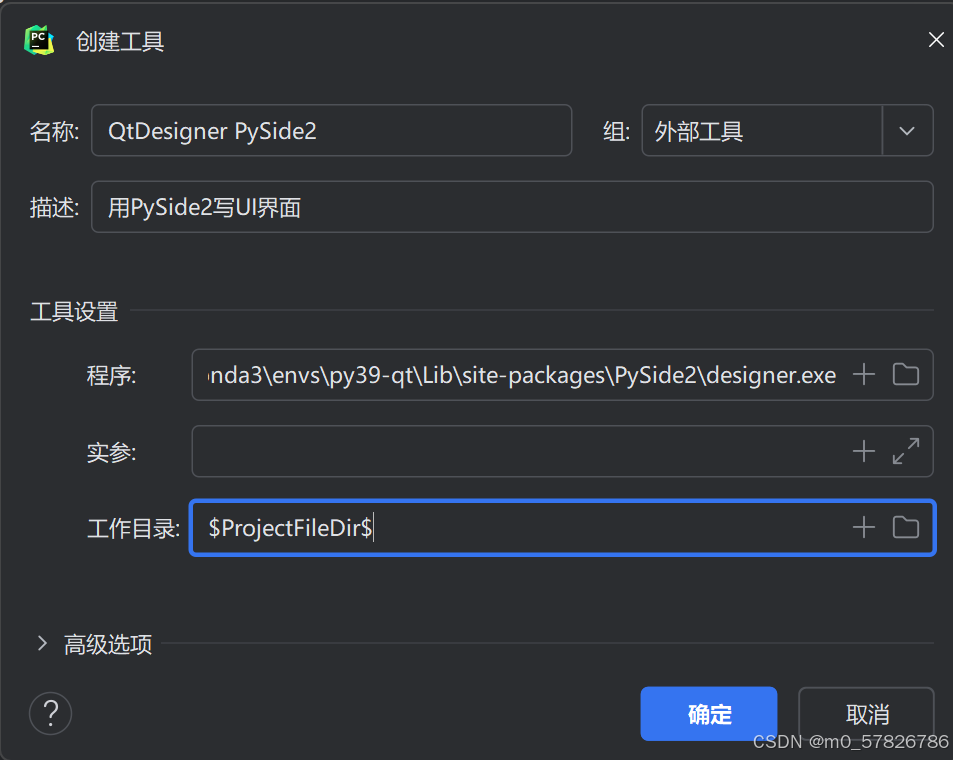Confirm with the 确定 button
Viewport: 953px width, 760px height.
pyautogui.click(x=709, y=714)
